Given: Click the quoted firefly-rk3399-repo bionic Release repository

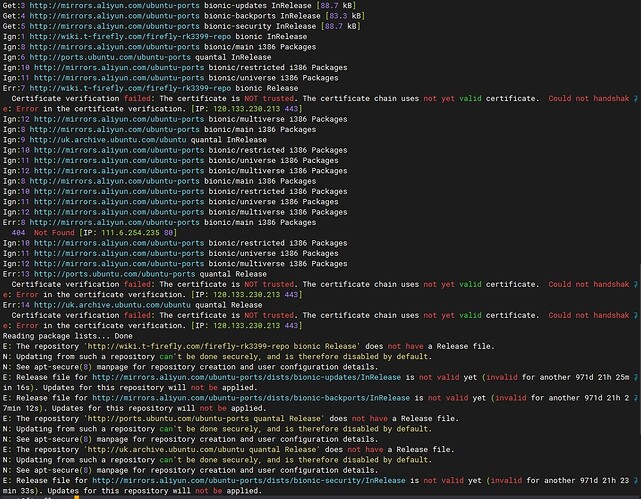Looking at the screenshot, I should pyautogui.click(x=222, y=346).
